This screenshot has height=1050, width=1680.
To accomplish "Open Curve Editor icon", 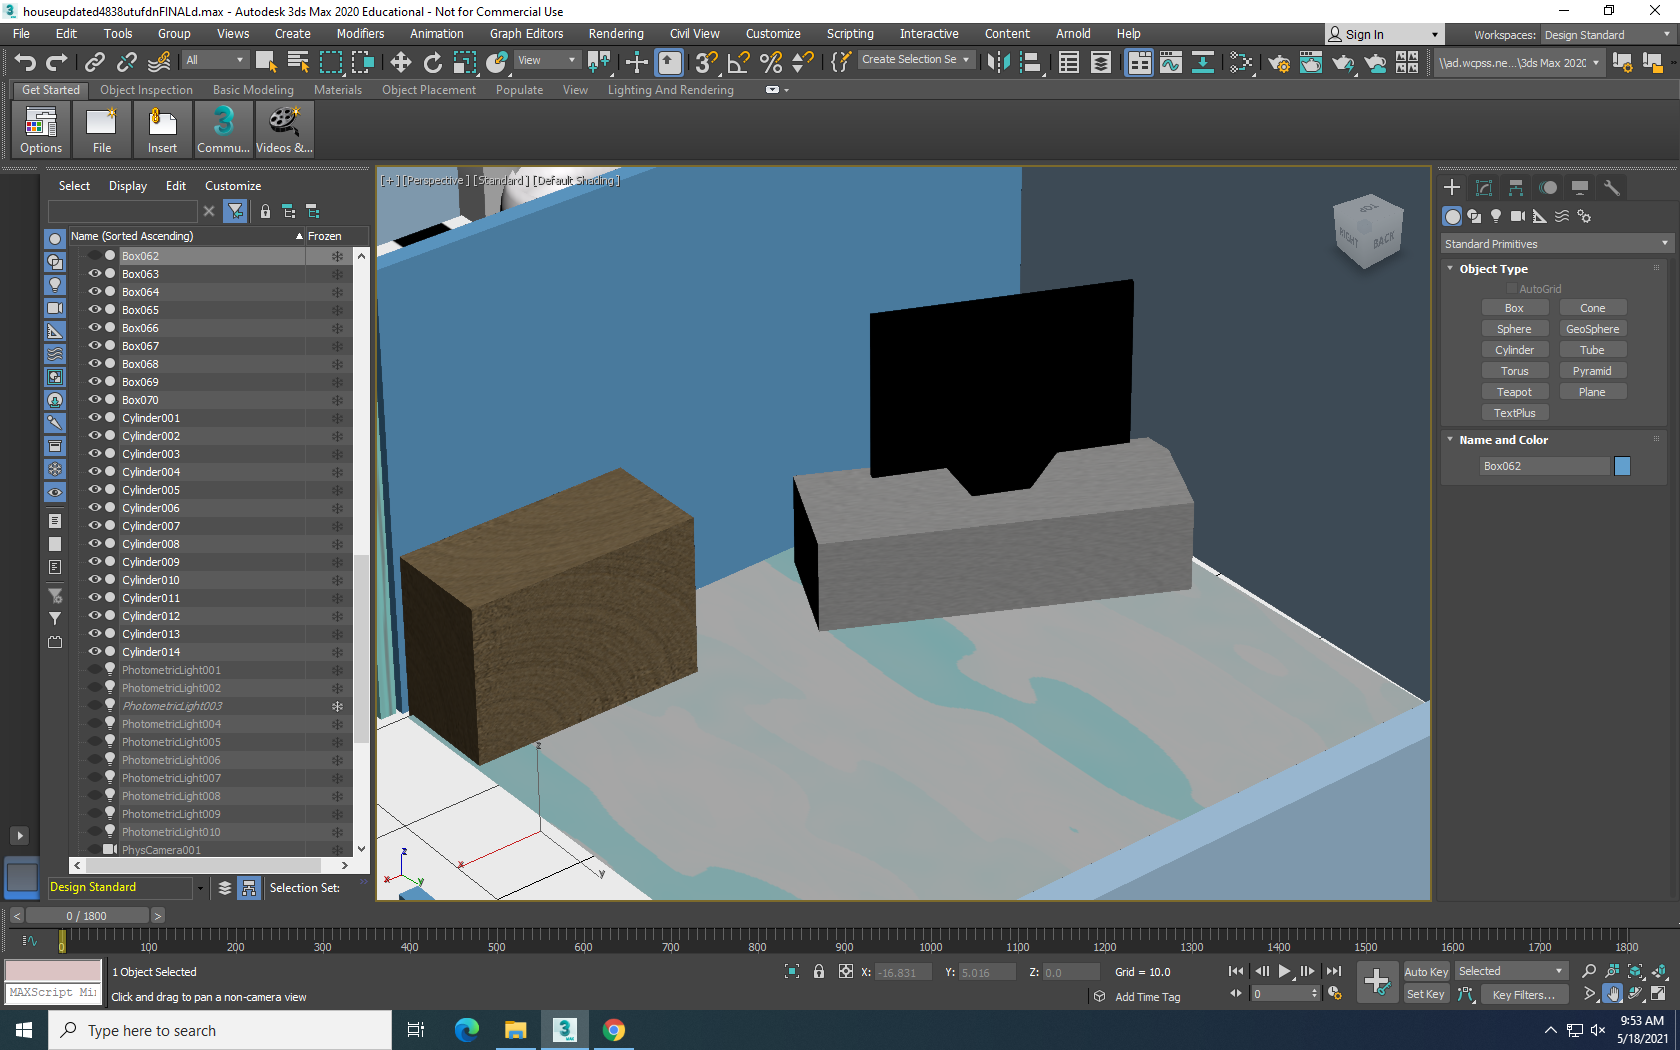I will click(1171, 62).
